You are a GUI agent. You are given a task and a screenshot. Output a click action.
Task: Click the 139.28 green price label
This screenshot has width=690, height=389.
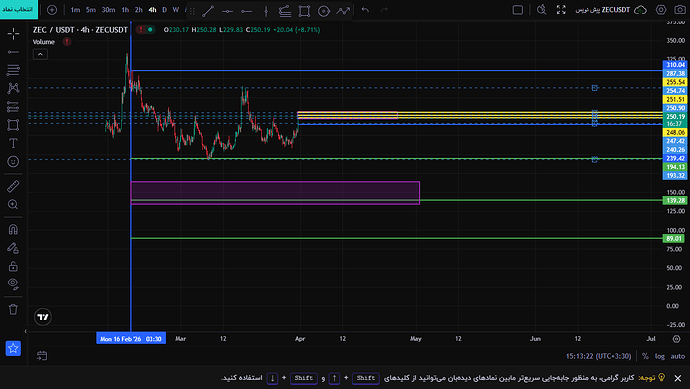coord(675,200)
